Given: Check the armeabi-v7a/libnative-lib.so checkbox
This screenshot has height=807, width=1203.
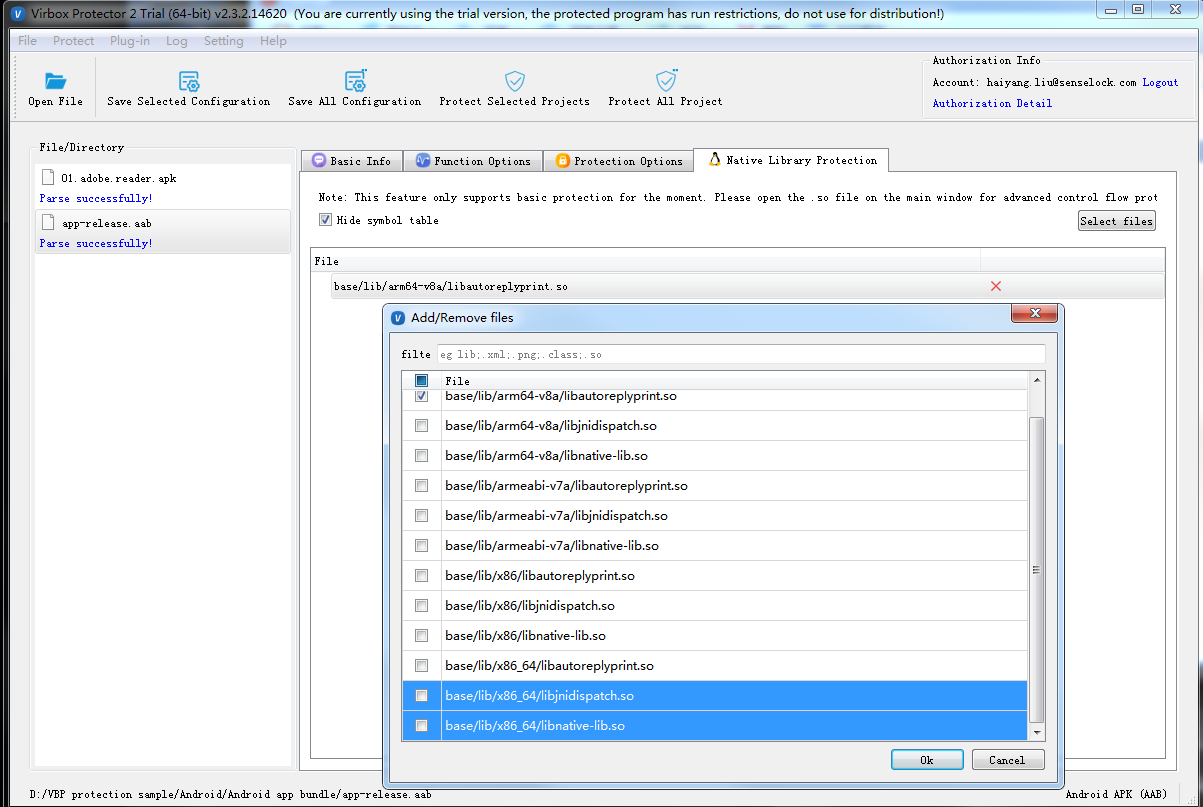Looking at the screenshot, I should click(421, 546).
